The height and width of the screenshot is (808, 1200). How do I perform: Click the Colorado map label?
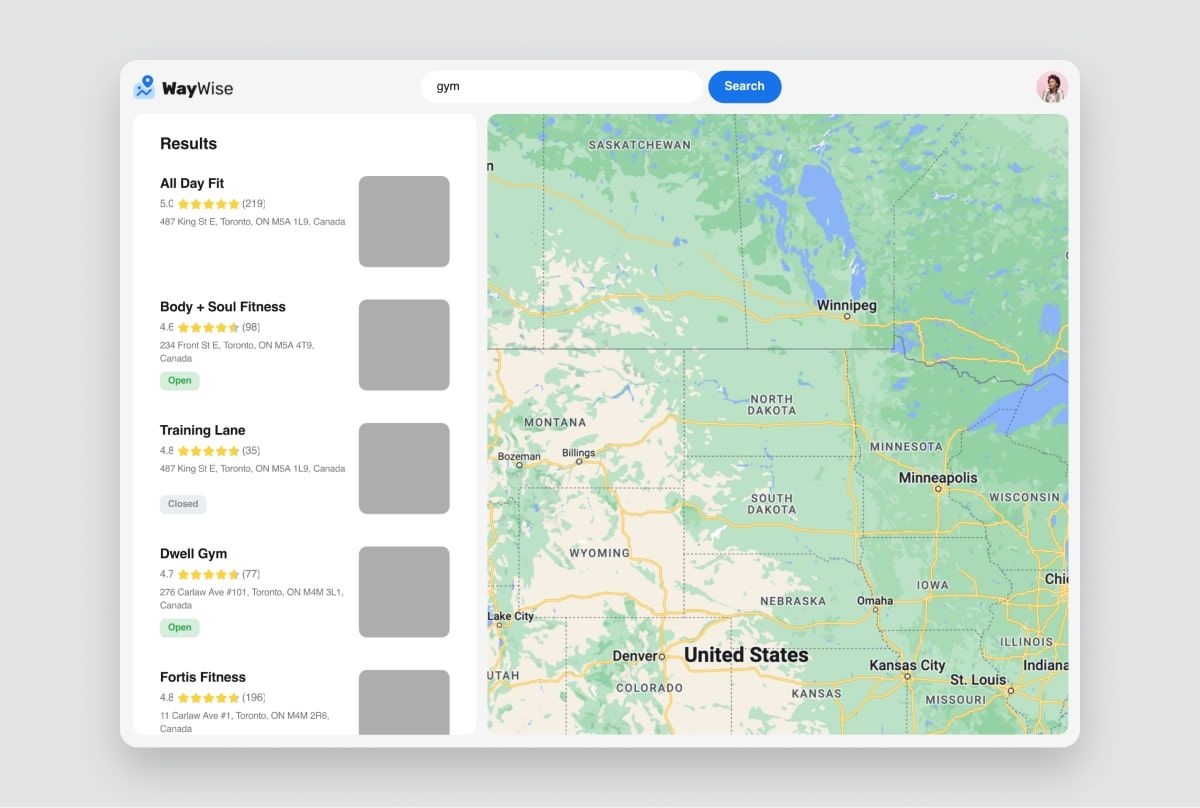[649, 688]
